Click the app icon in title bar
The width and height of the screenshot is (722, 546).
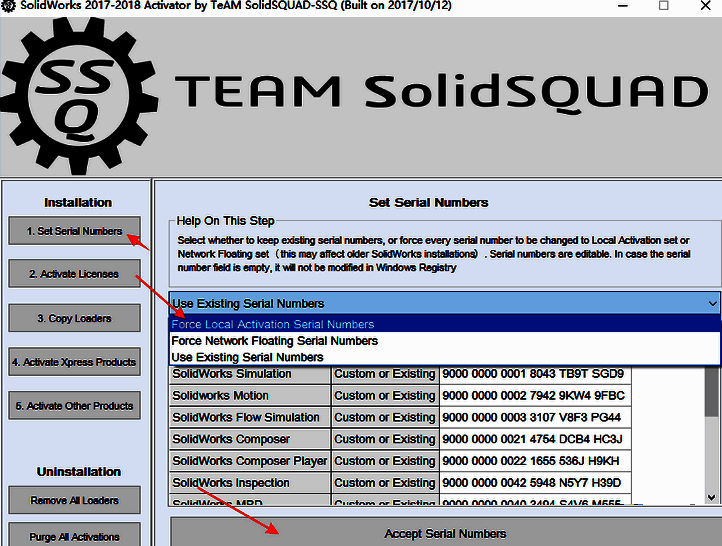click(9, 5)
